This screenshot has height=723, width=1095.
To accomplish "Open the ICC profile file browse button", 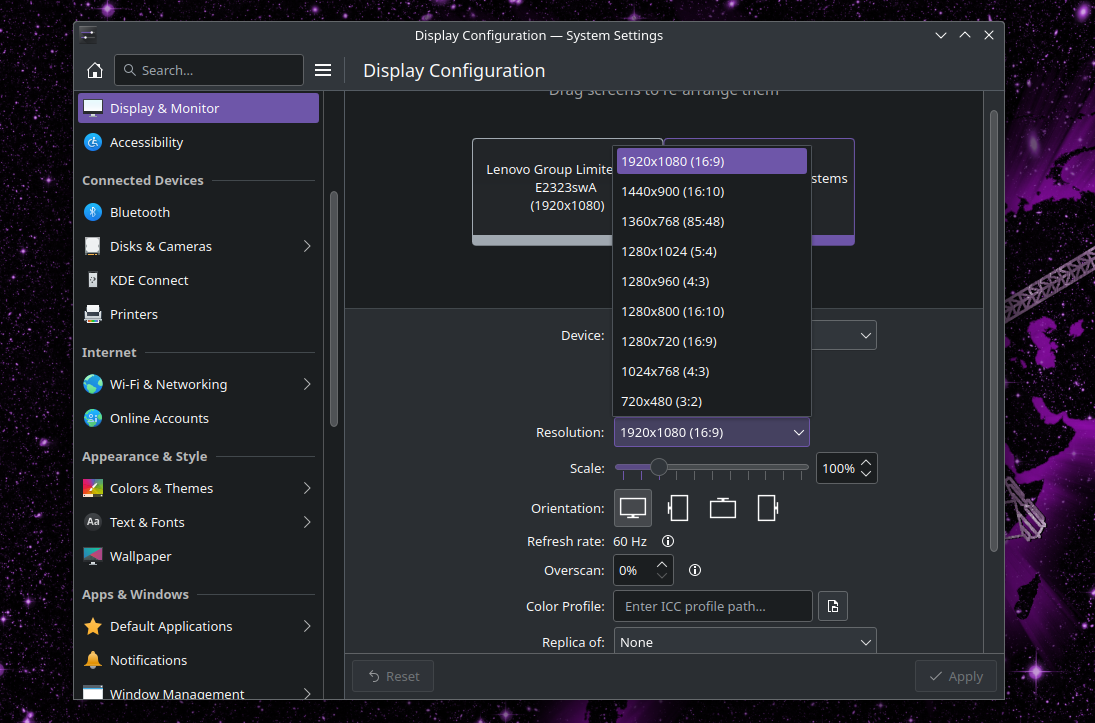I will coord(833,606).
